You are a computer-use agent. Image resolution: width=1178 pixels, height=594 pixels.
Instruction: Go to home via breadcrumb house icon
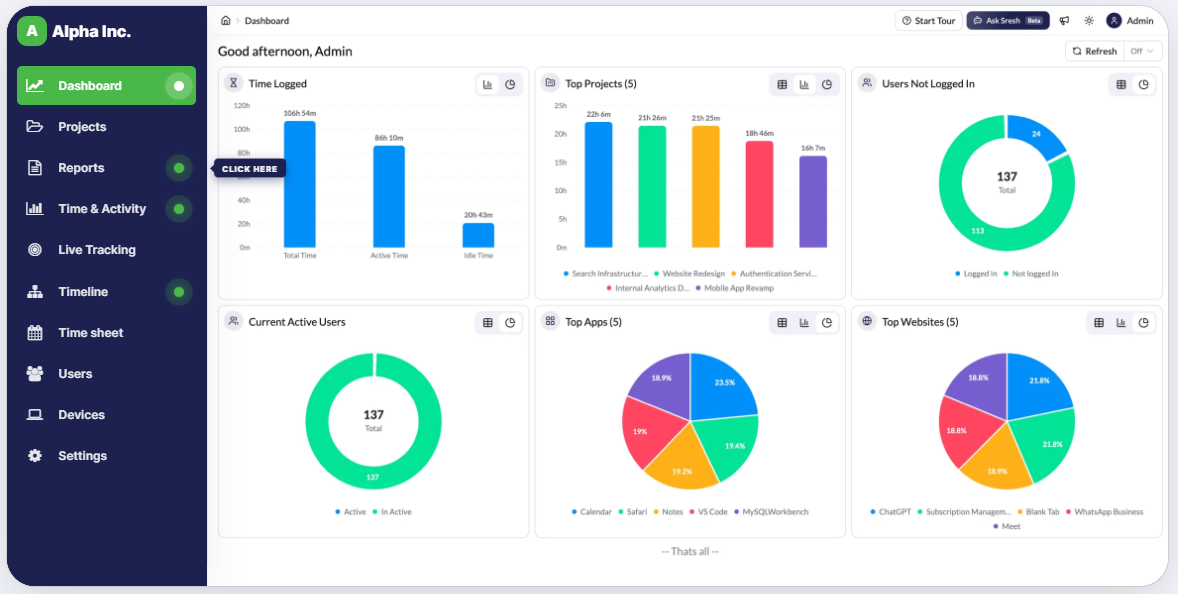225,21
